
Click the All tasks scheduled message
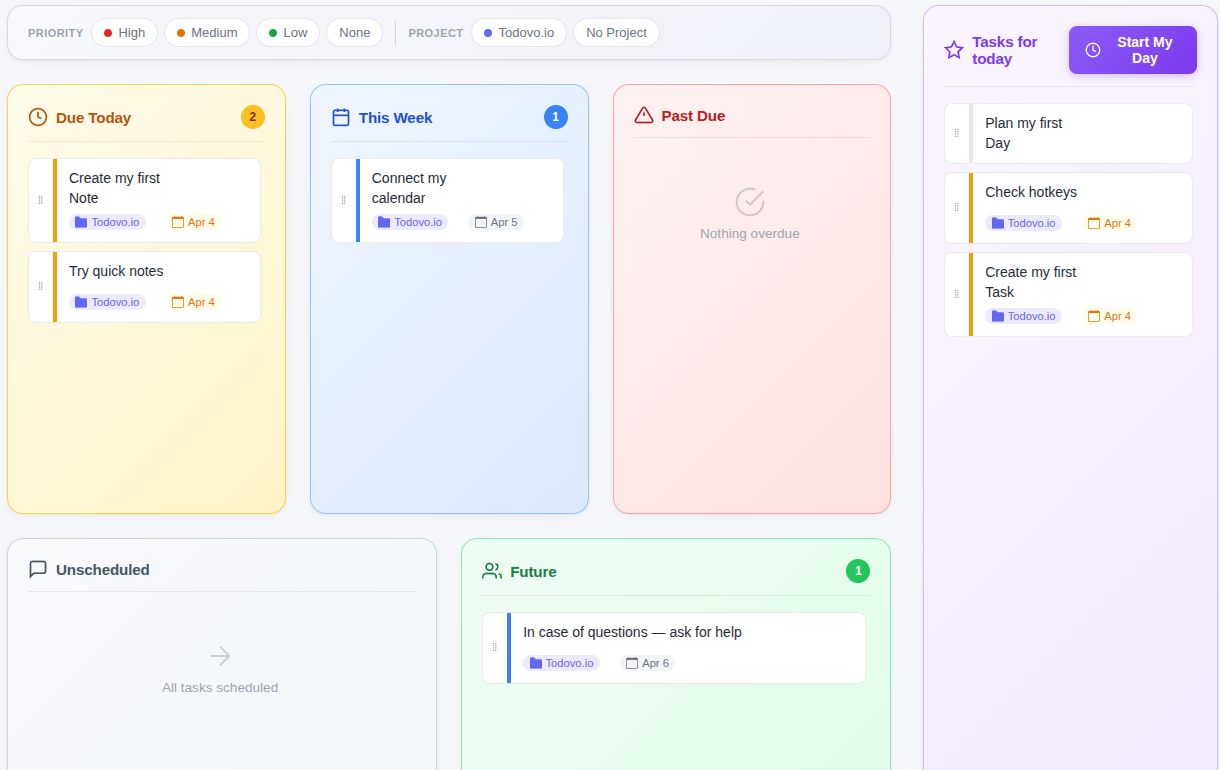pyautogui.click(x=220, y=687)
